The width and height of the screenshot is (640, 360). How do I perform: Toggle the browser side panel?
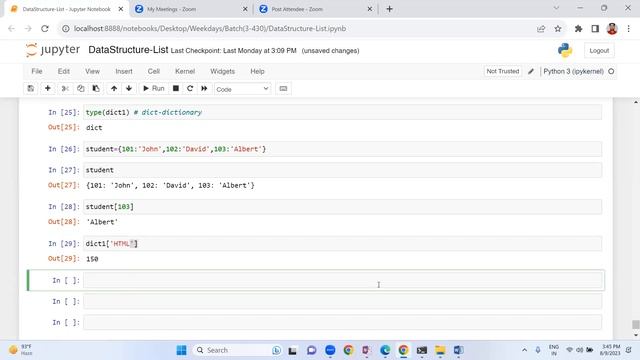pyautogui.click(x=595, y=29)
